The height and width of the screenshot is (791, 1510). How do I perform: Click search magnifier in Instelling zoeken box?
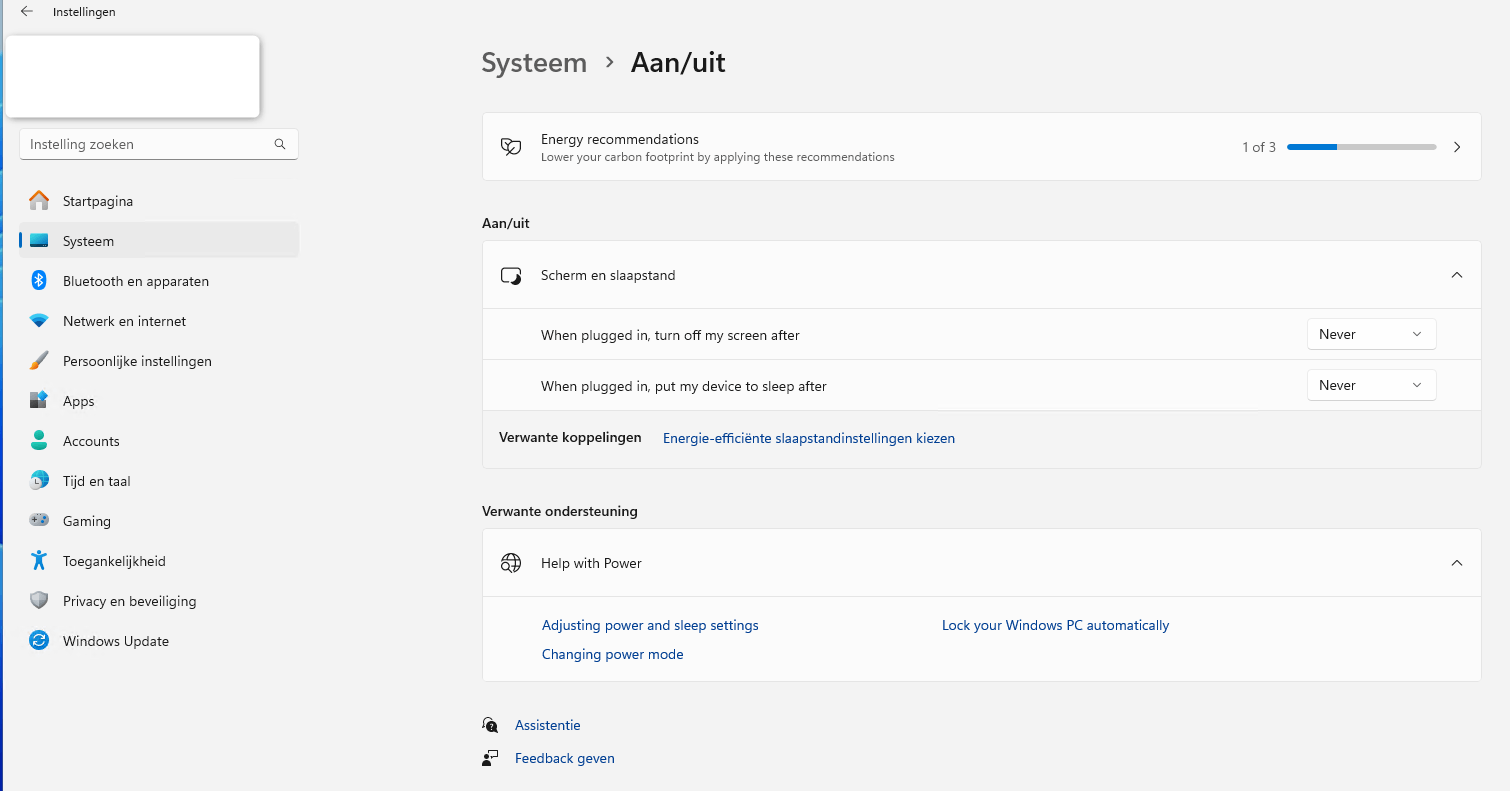tap(280, 144)
